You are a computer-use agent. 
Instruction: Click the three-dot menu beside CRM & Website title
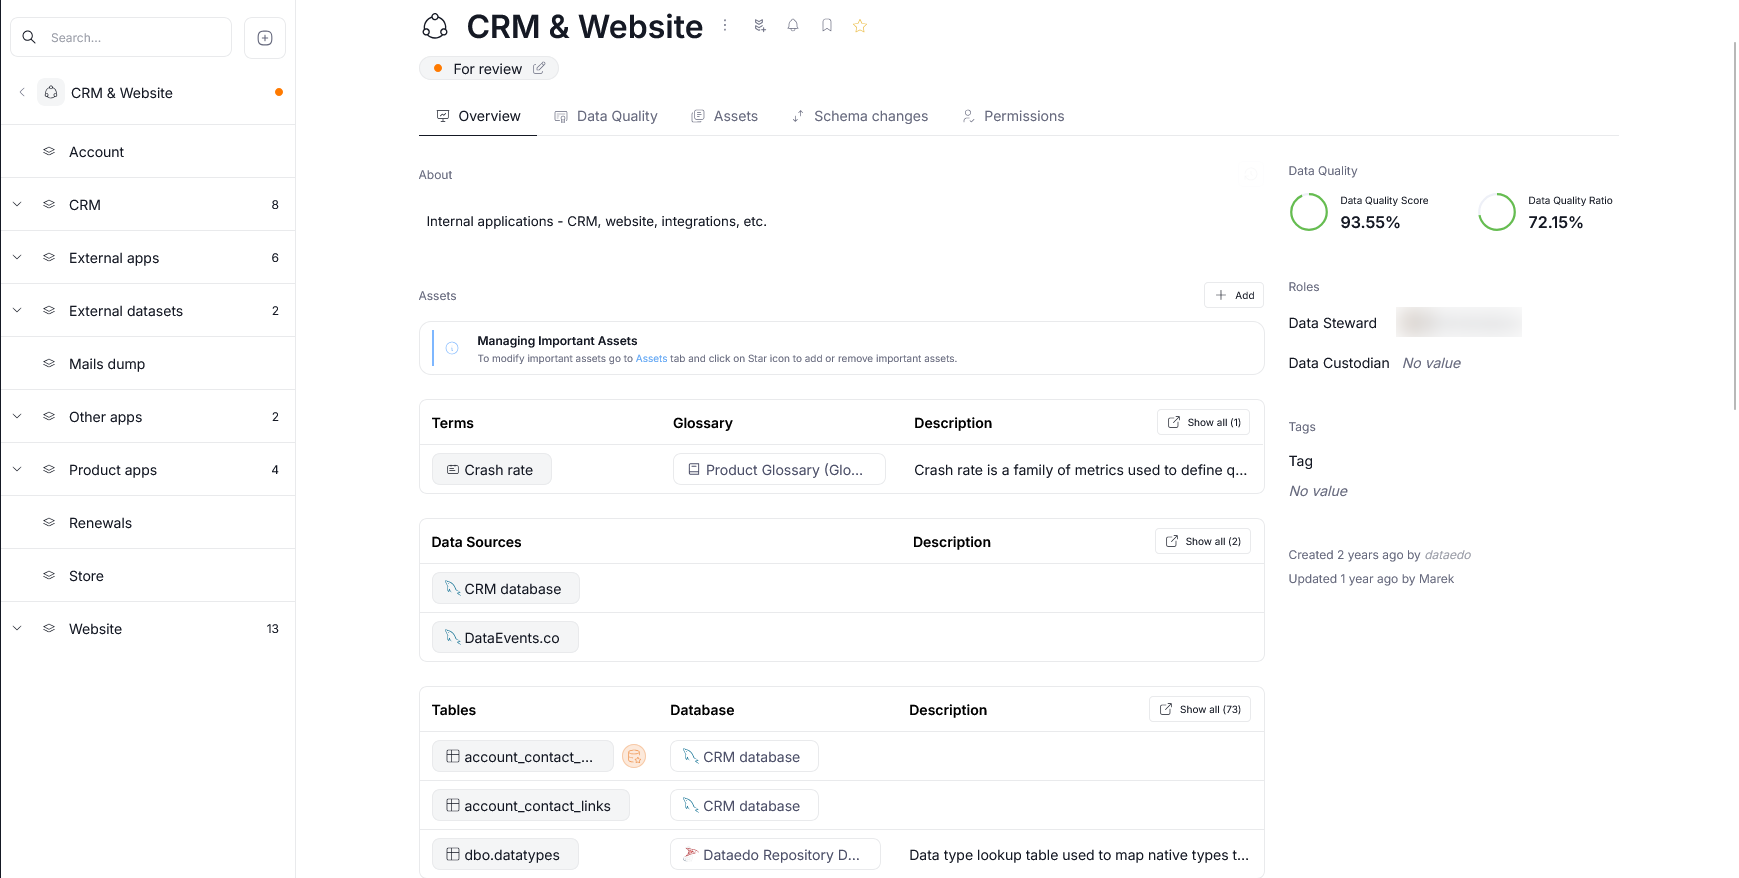(725, 26)
